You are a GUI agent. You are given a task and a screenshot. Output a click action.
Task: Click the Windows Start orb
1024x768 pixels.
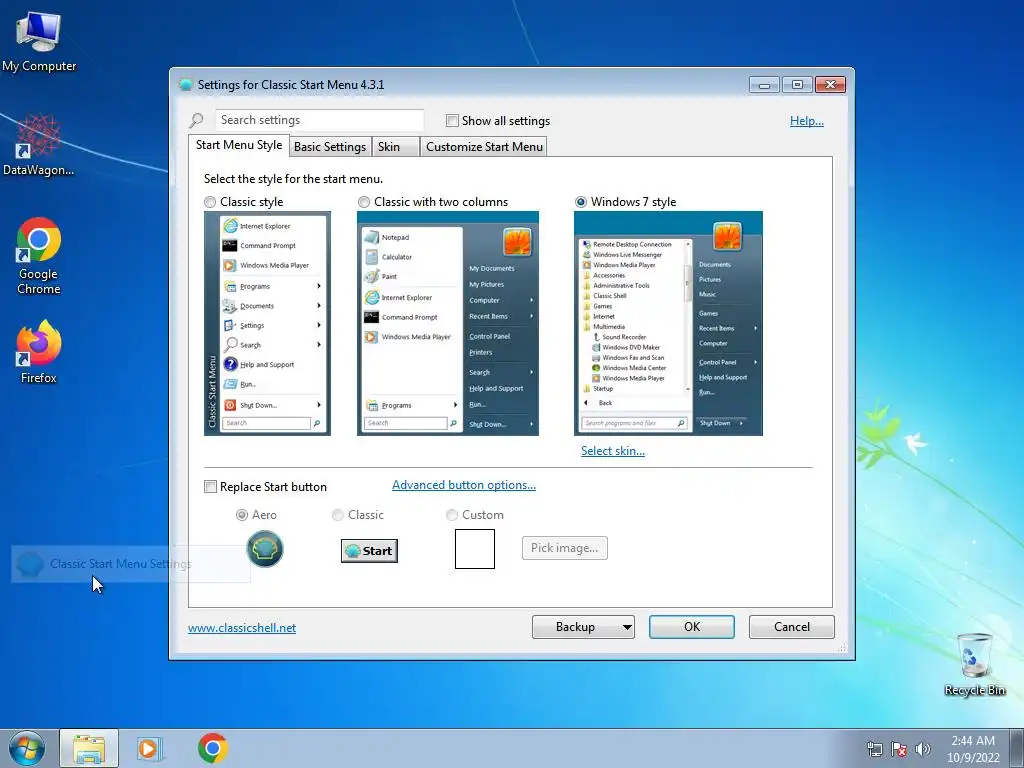coord(27,748)
